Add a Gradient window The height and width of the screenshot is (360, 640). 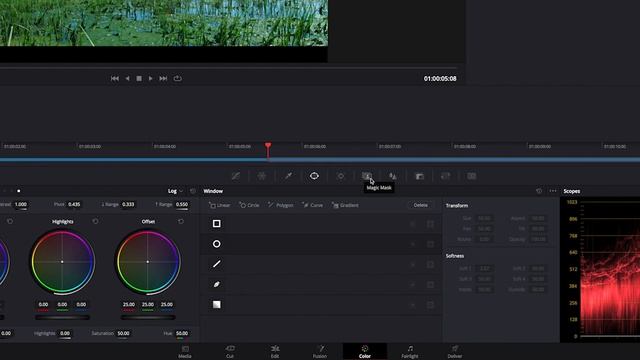coord(345,205)
